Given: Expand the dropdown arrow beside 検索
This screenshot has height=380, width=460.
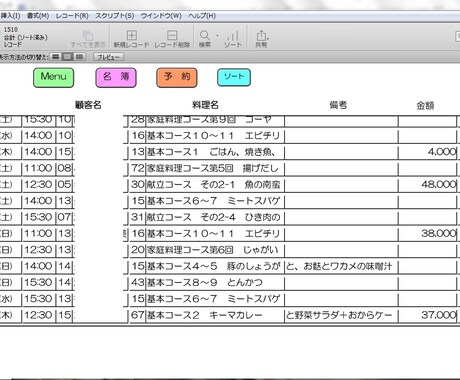Looking at the screenshot, I should (x=217, y=35).
